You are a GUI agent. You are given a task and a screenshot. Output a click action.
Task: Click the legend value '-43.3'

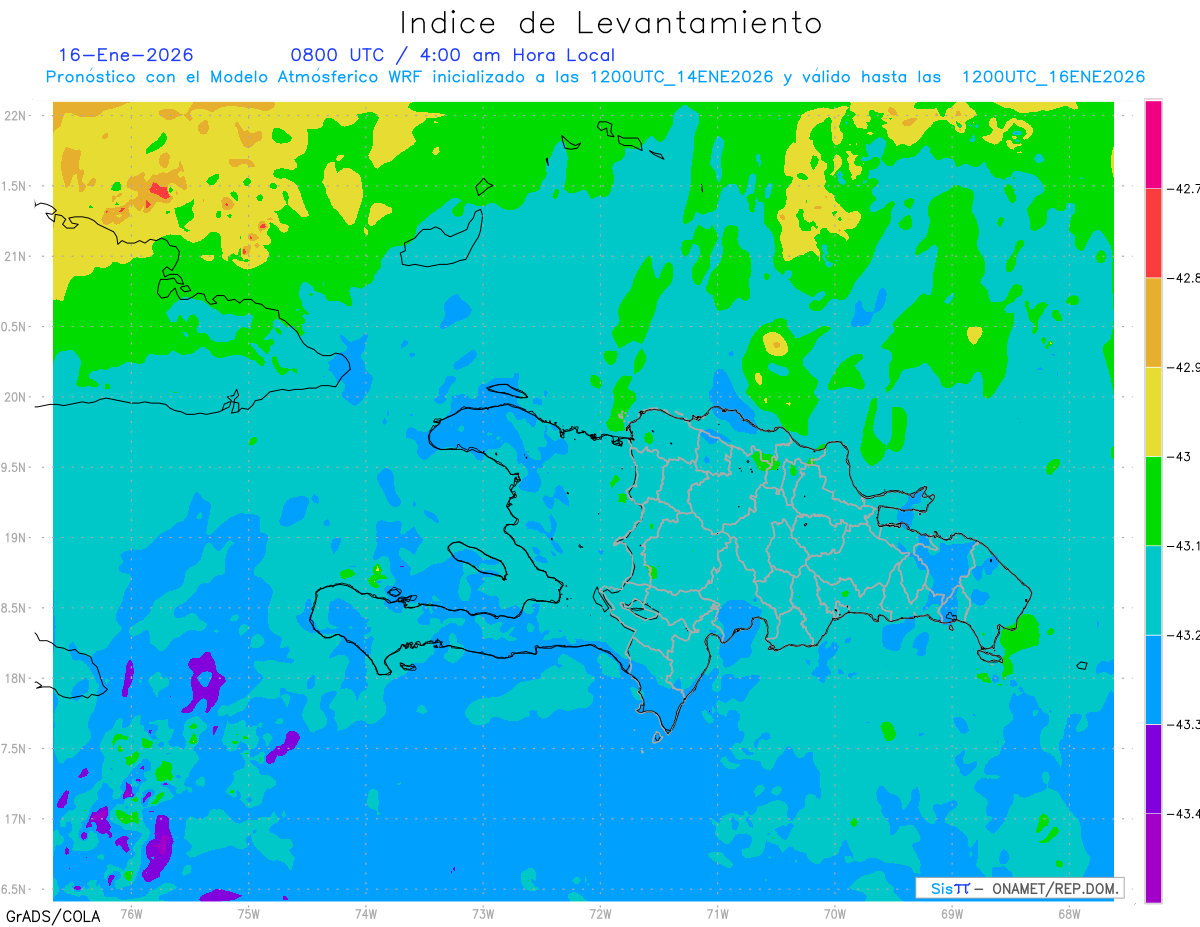point(1183,724)
